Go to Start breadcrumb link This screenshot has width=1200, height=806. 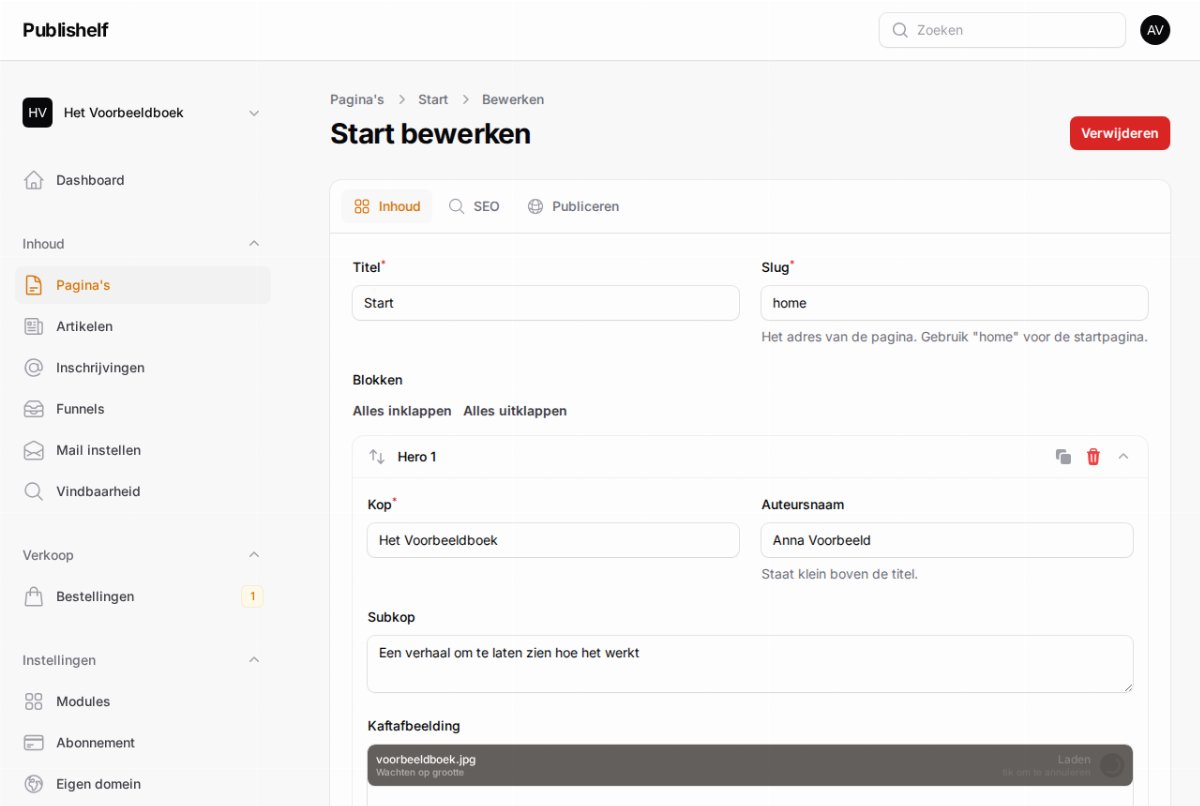click(433, 99)
